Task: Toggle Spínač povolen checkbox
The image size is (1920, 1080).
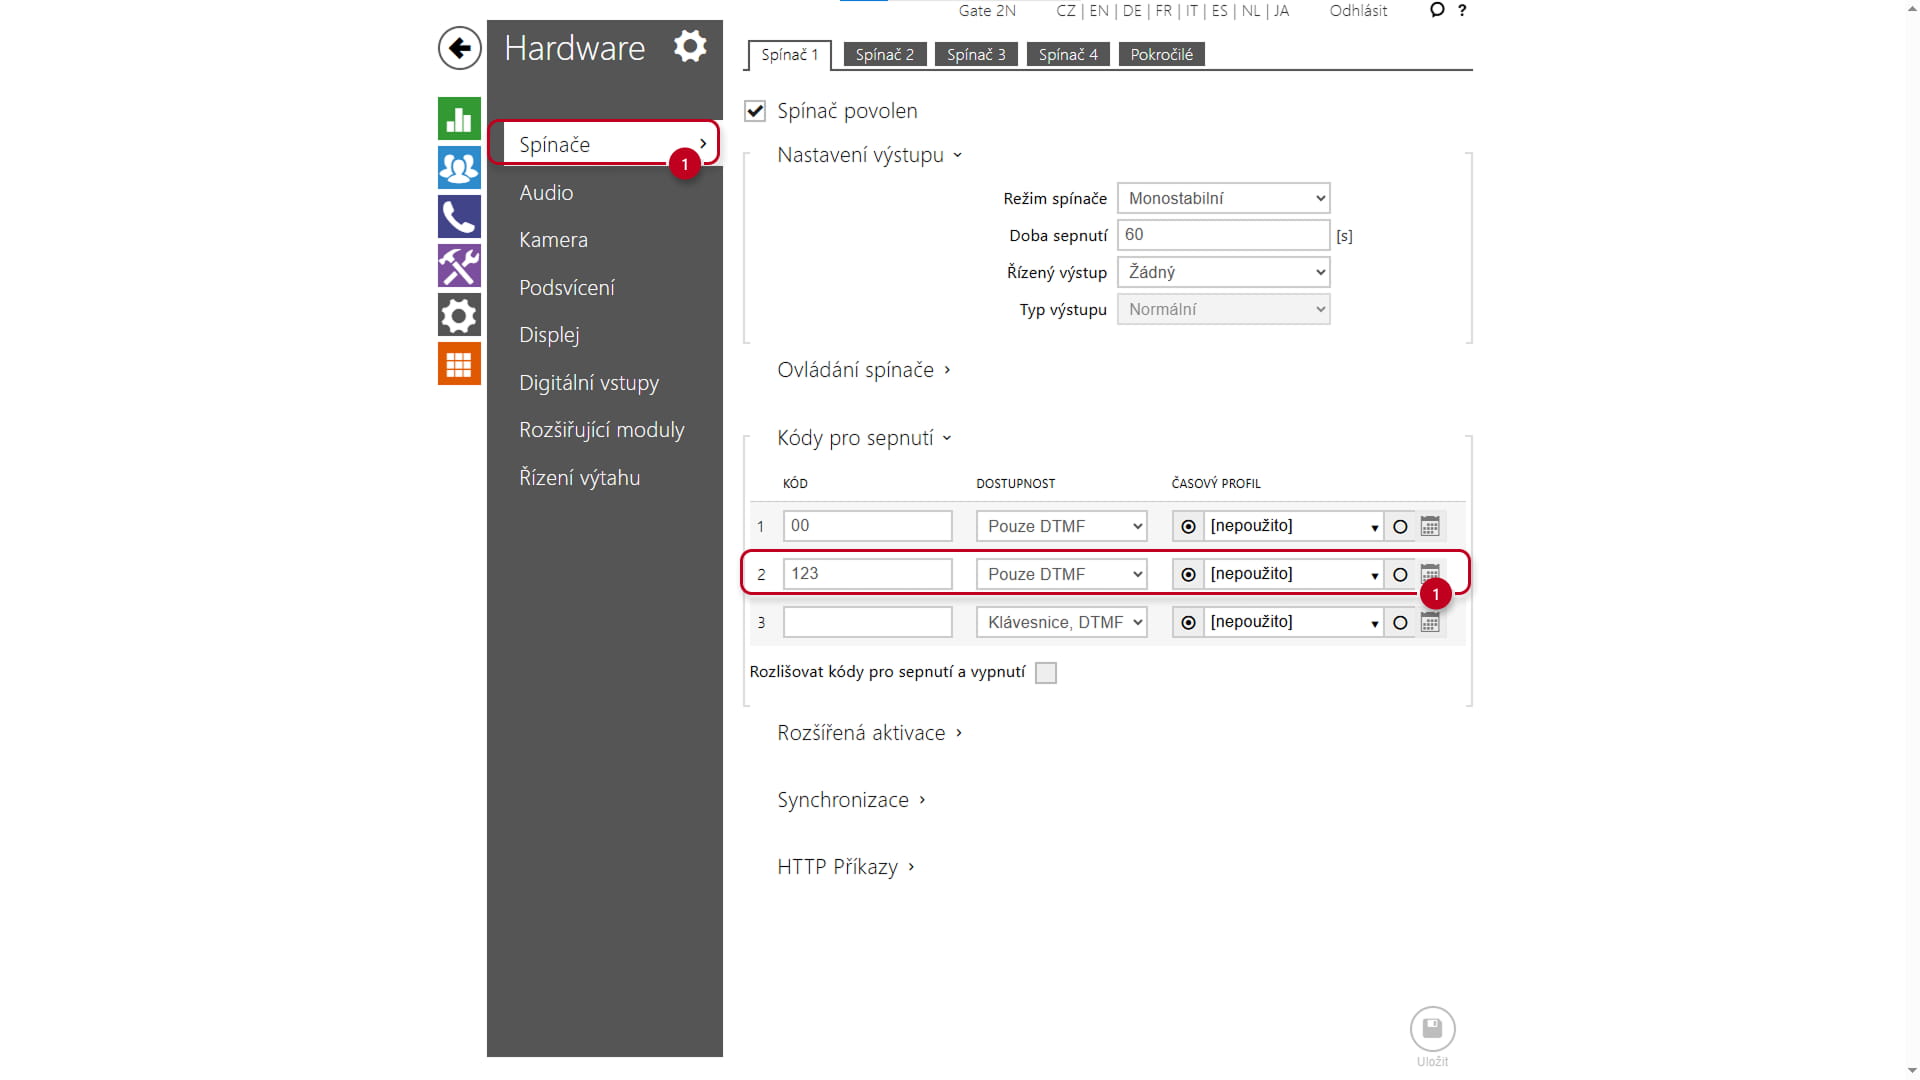Action: click(755, 111)
